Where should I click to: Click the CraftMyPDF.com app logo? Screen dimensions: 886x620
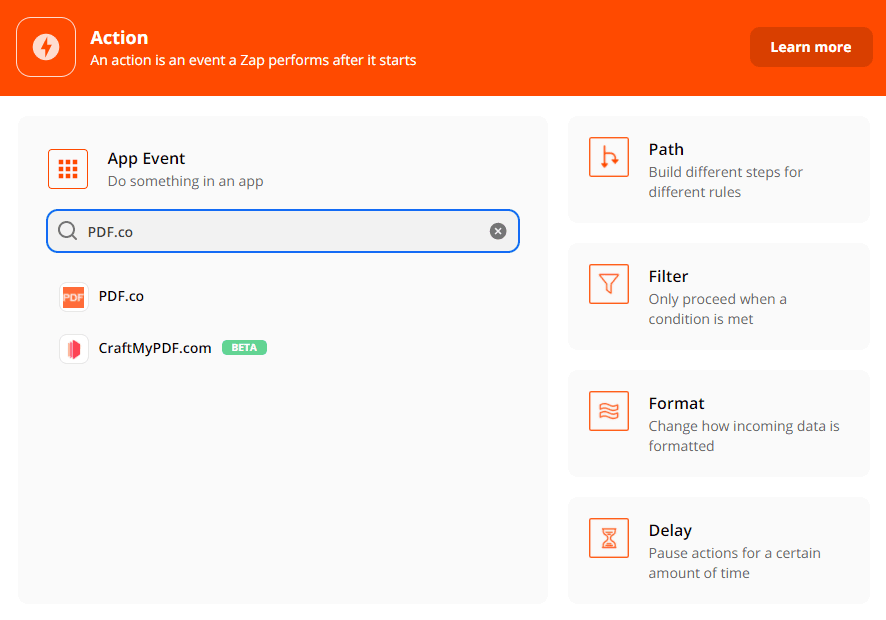coord(73,348)
